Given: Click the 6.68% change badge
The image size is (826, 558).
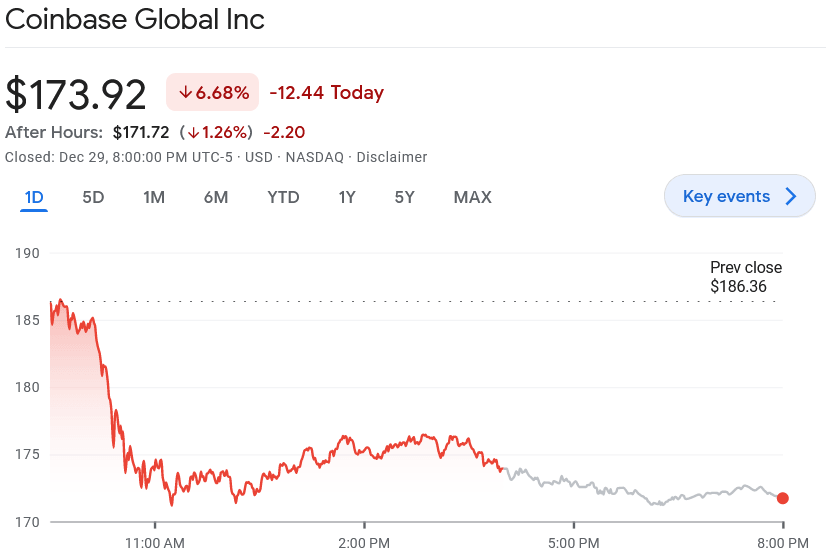Looking at the screenshot, I should (213, 93).
